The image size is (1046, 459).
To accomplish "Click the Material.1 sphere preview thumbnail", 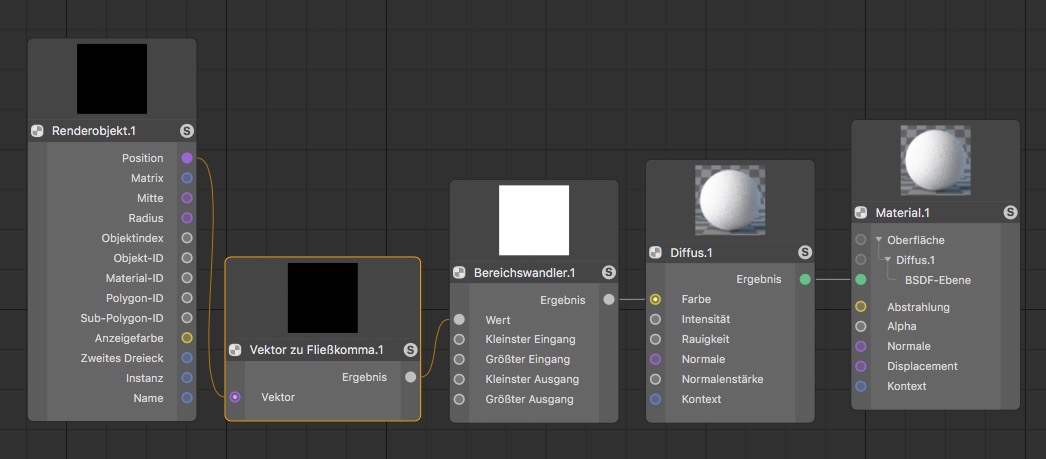I will 935,161.
